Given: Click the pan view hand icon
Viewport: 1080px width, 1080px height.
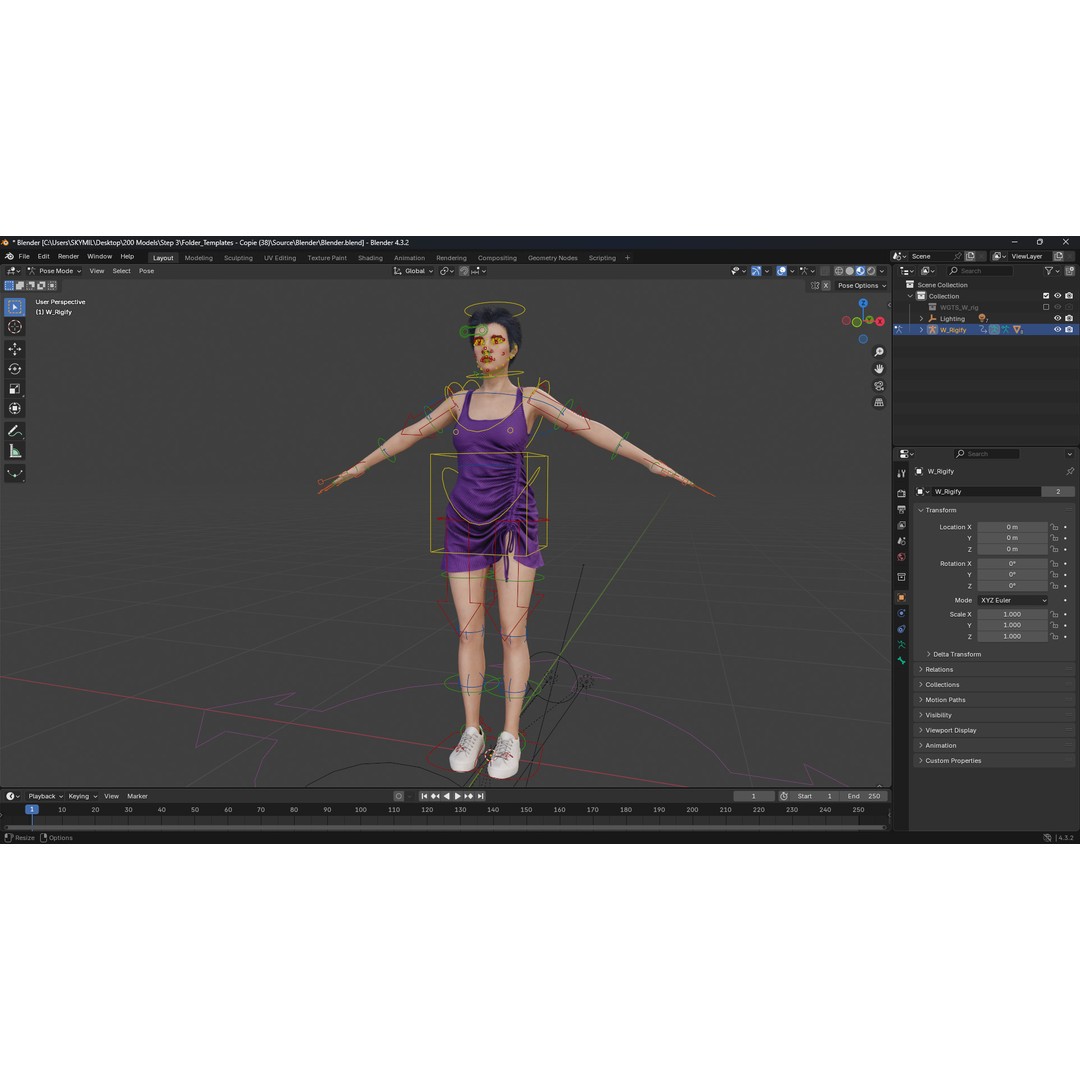Looking at the screenshot, I should click(879, 369).
